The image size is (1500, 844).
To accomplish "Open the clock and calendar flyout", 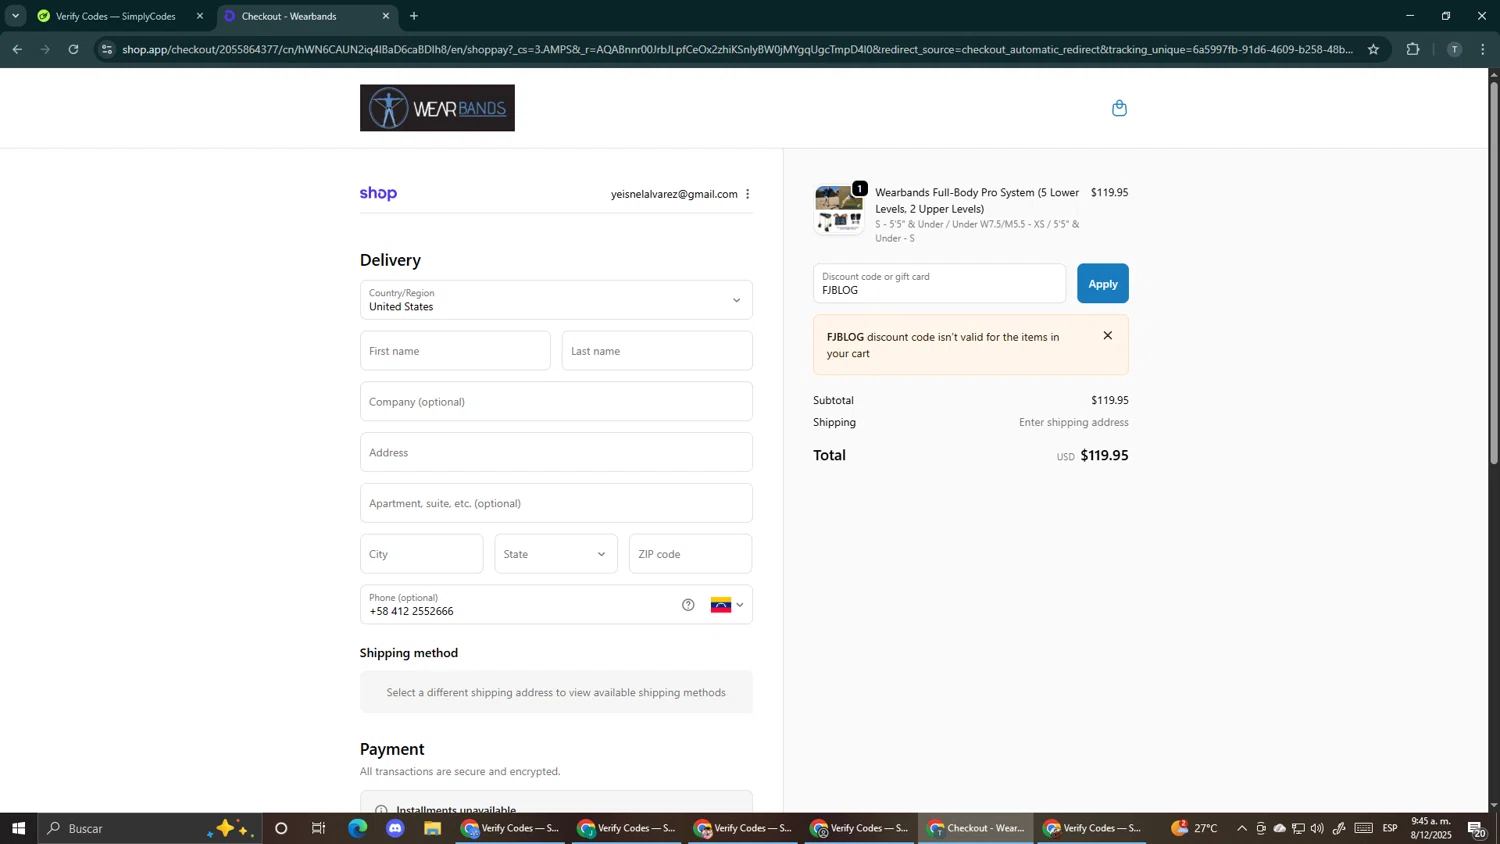I will [x=1430, y=828].
